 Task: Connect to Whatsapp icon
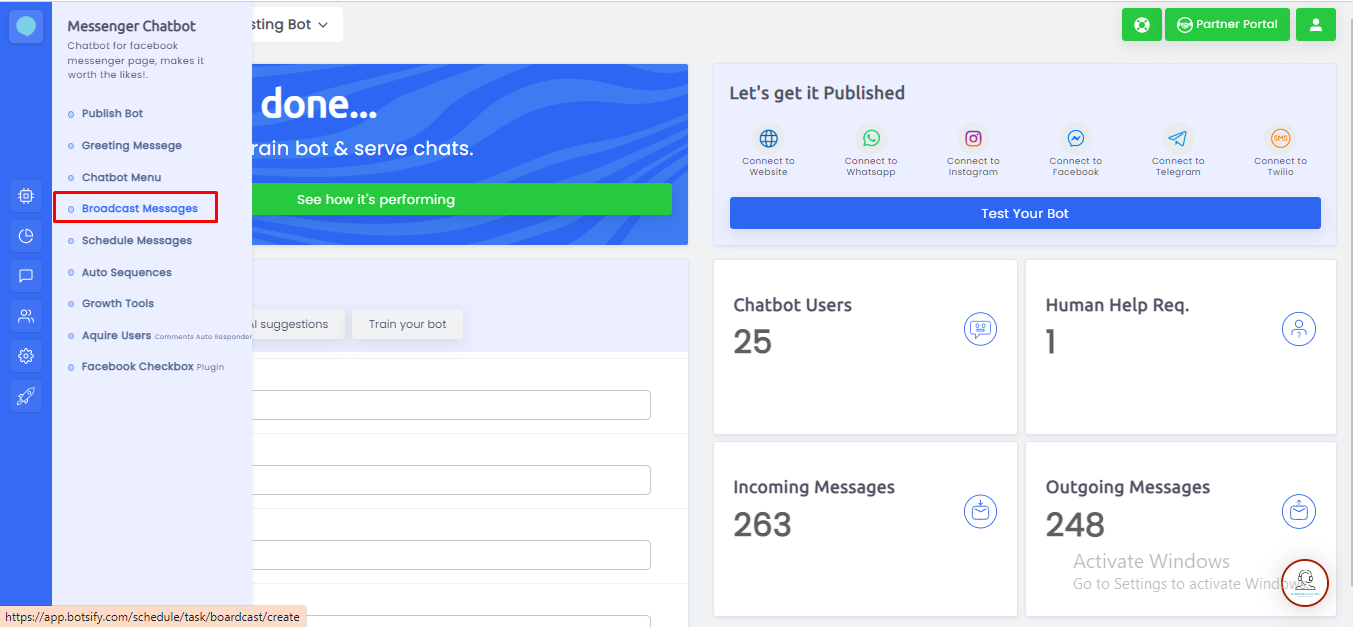click(871, 138)
